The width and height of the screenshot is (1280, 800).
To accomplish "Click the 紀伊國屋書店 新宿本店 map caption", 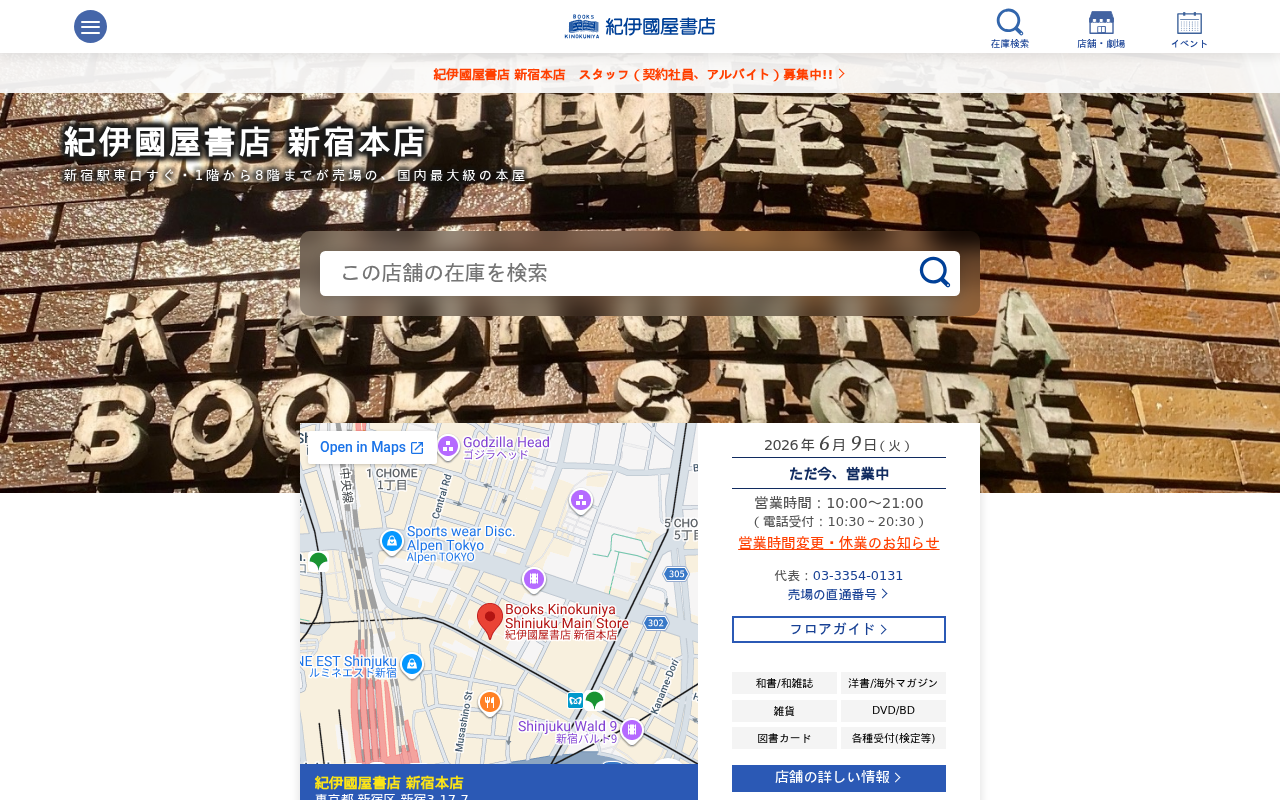I will pyautogui.click(x=389, y=783).
